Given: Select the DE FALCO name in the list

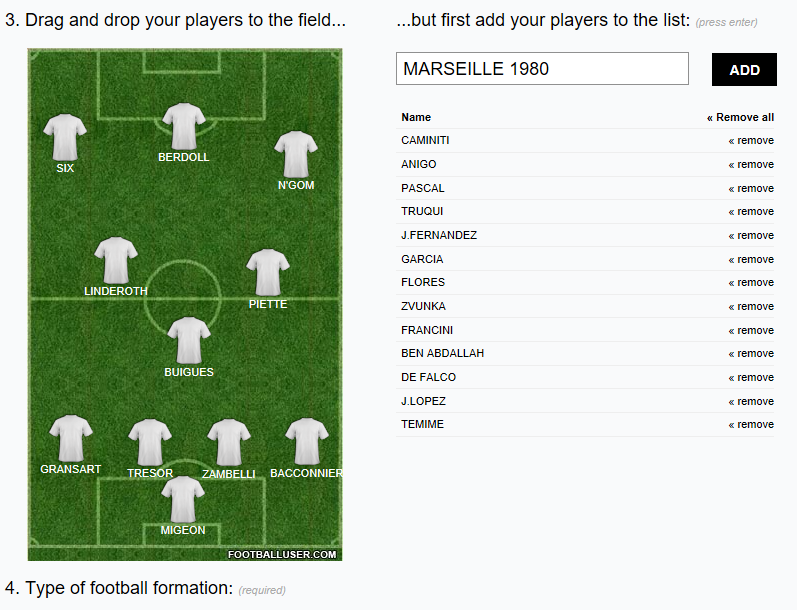Looking at the screenshot, I should tap(428, 377).
